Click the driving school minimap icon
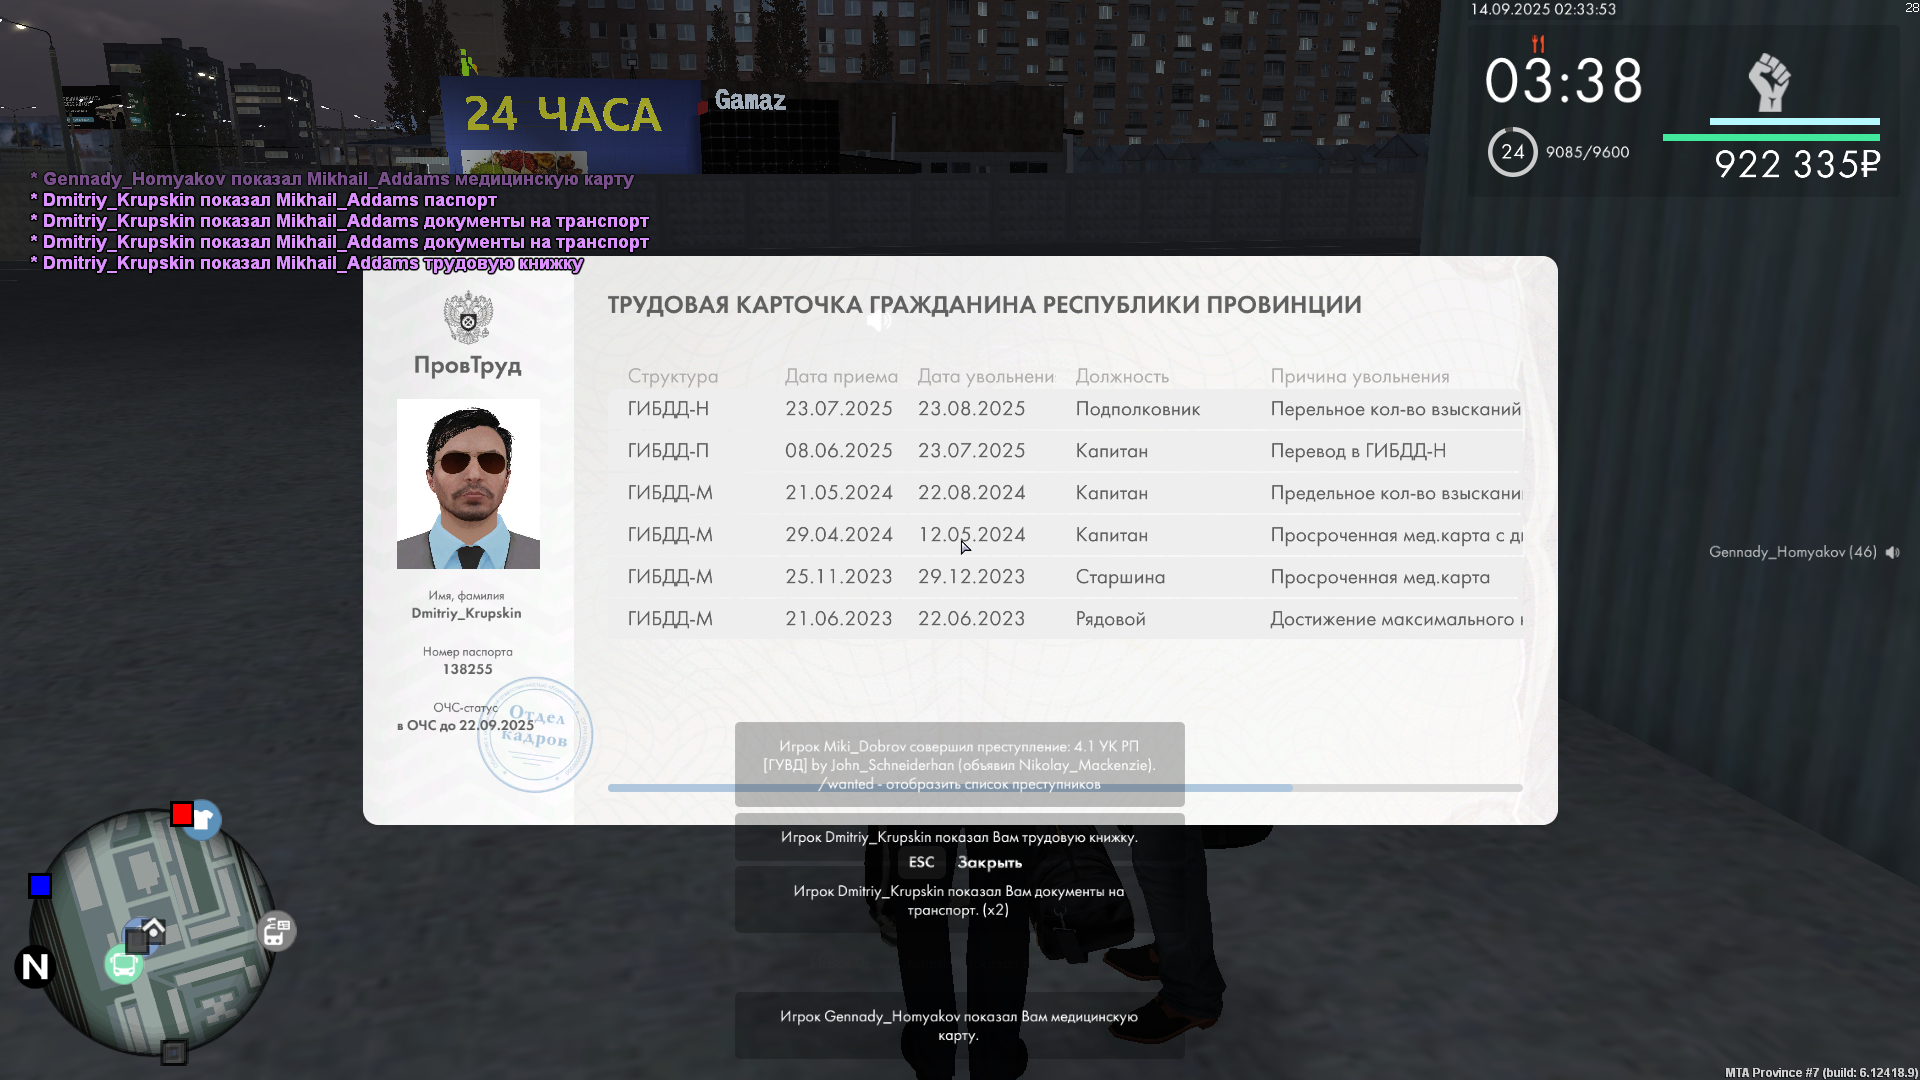 276,932
